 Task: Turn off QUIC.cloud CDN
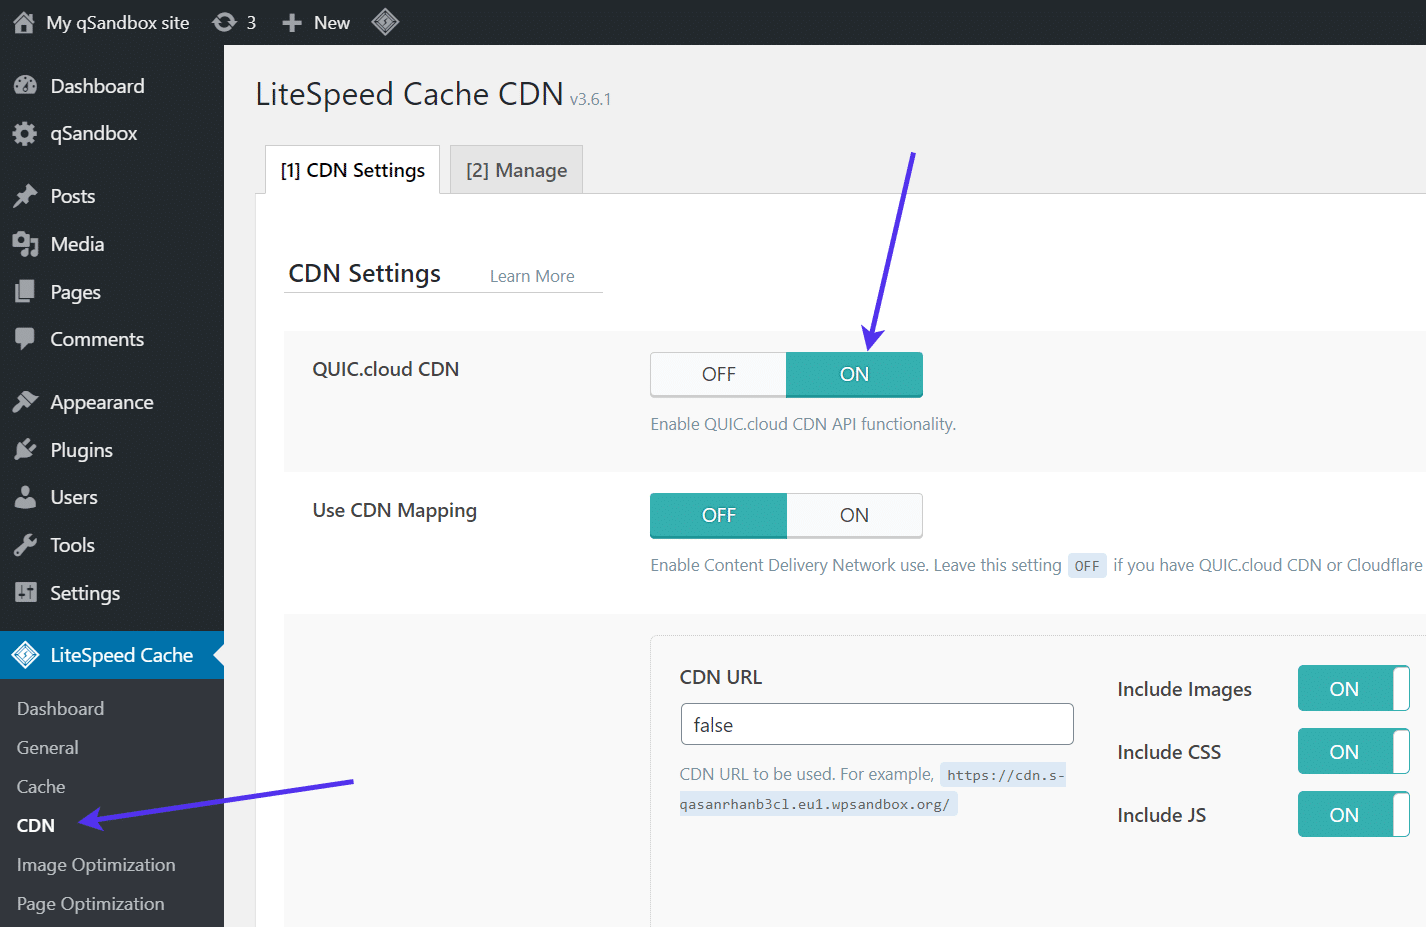[718, 374]
